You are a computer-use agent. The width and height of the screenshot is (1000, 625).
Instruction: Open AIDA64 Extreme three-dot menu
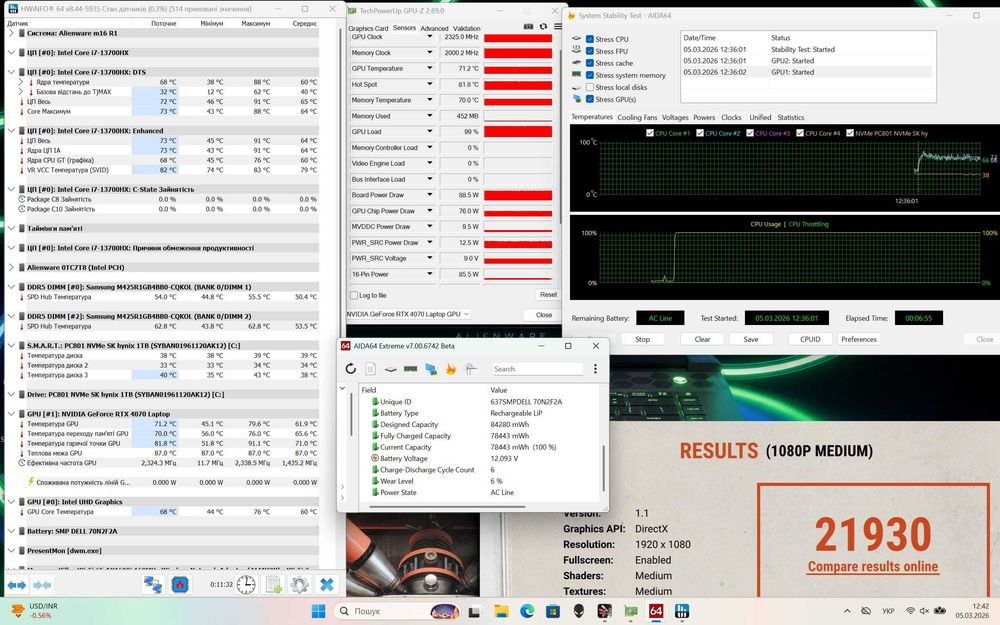pyautogui.click(x=595, y=369)
